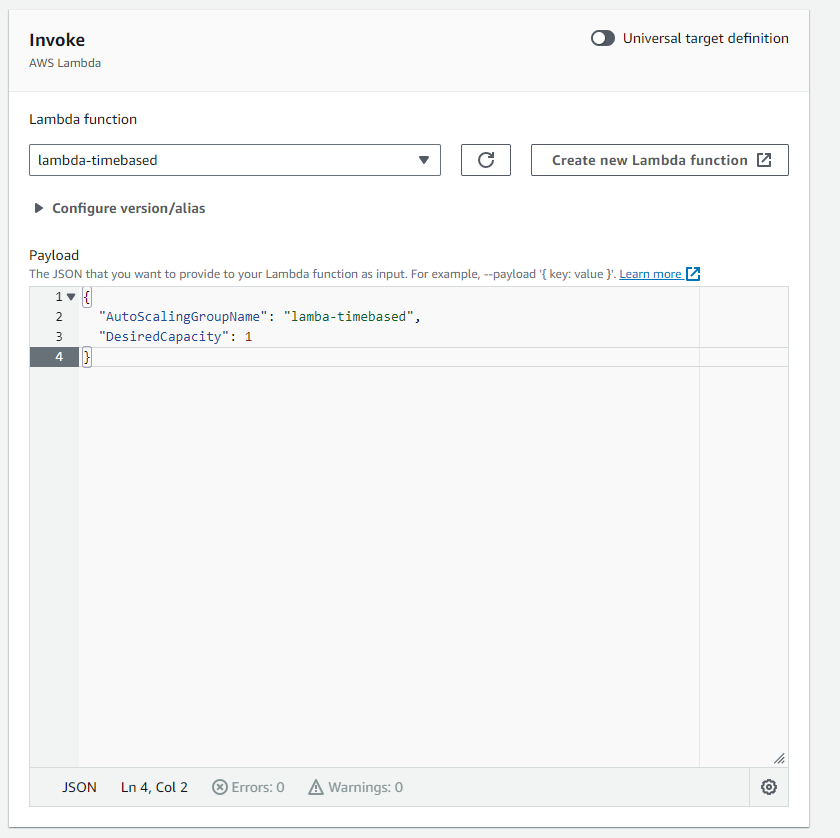Grab the editor resize handle corner
840x838 pixels.
[x=779, y=758]
